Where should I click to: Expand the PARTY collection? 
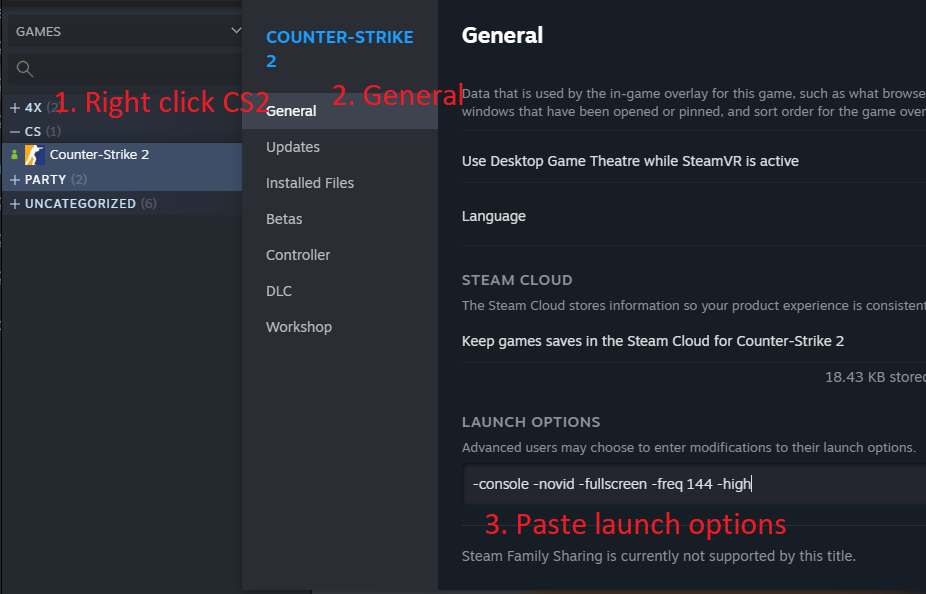click(x=15, y=179)
